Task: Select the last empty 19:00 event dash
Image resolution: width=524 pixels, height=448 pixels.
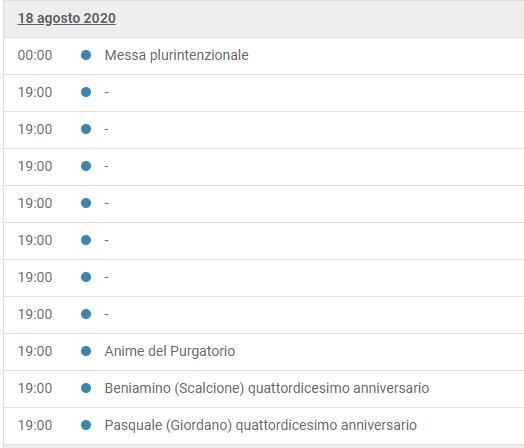Action: [x=107, y=314]
